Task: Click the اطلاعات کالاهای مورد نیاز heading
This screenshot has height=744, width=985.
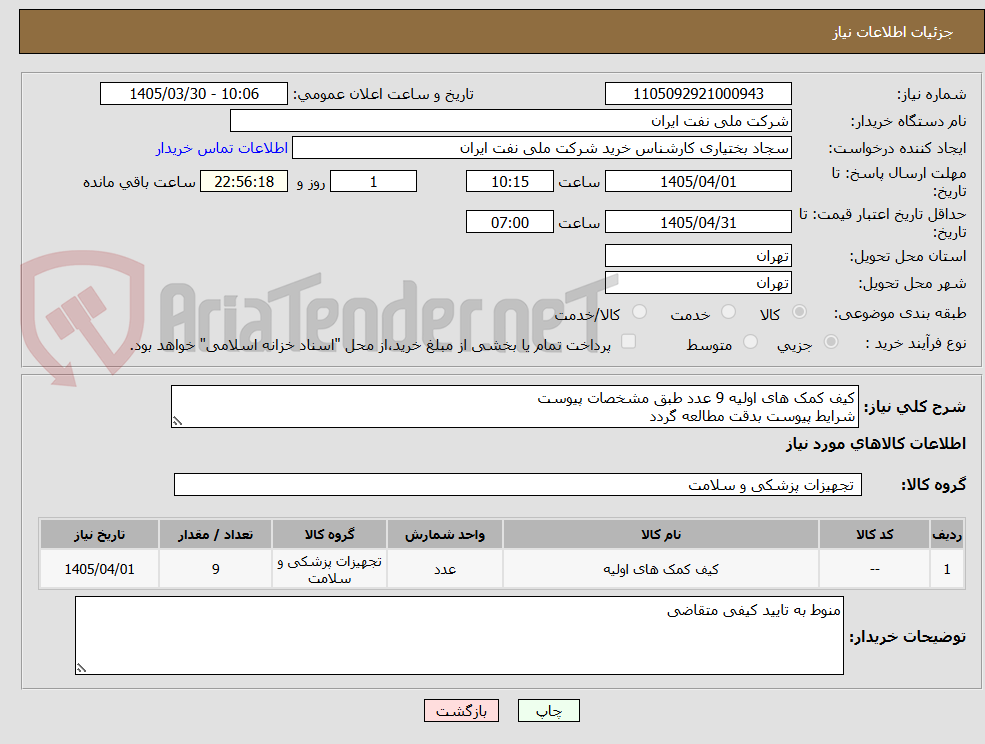Action: click(x=876, y=444)
